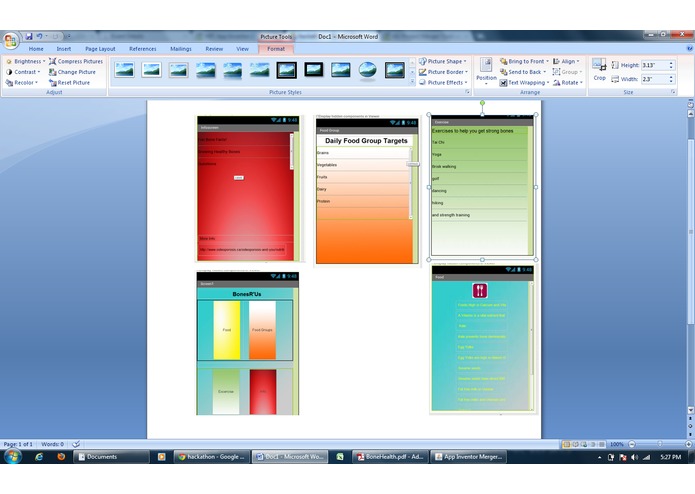Screen dimensions: 695x494
Task: Apply the oval picture style thumbnail
Action: 367,70
